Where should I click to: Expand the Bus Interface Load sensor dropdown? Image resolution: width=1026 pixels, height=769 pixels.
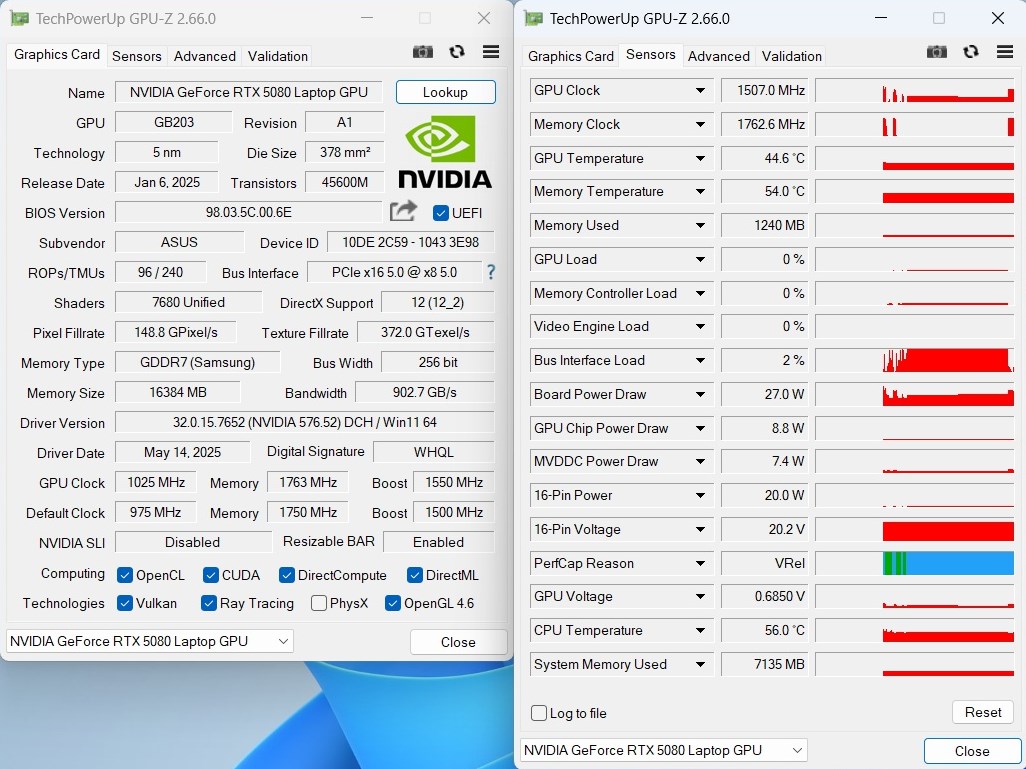700,361
